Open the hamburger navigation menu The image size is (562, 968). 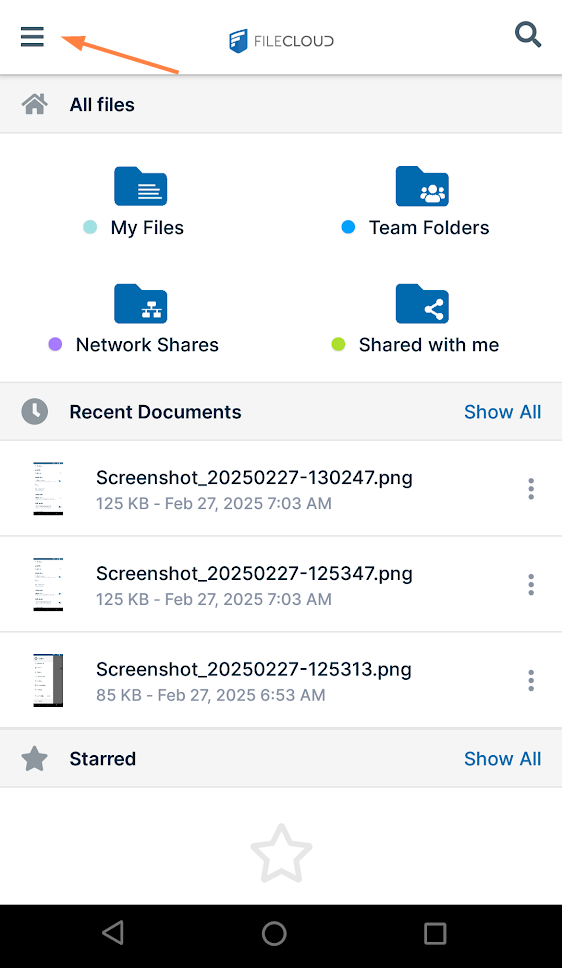coord(32,36)
